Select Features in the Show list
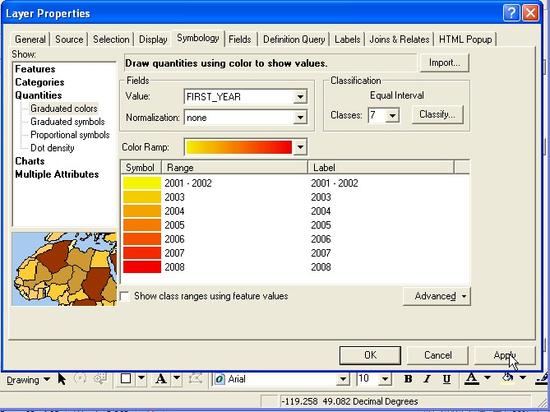The height and width of the screenshot is (412, 550). [35, 69]
